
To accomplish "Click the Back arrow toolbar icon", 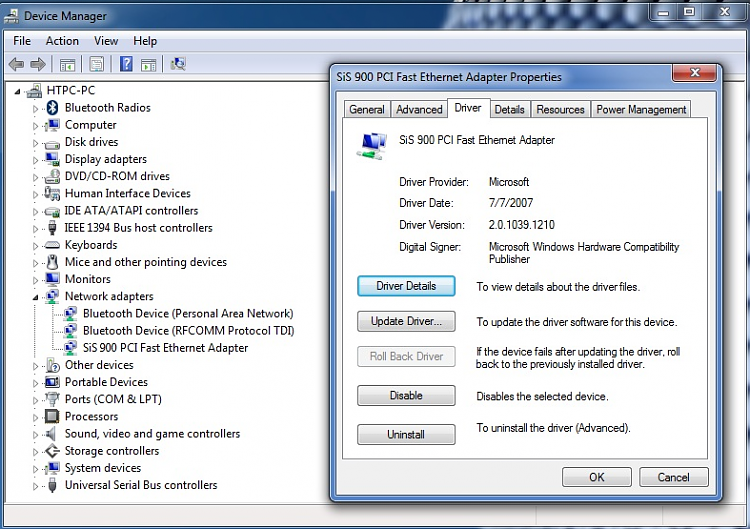I will tap(17, 64).
